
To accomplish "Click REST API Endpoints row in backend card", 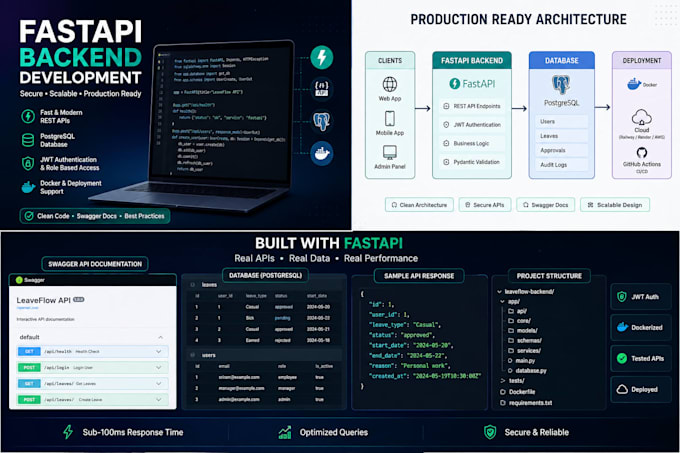I will point(472,106).
